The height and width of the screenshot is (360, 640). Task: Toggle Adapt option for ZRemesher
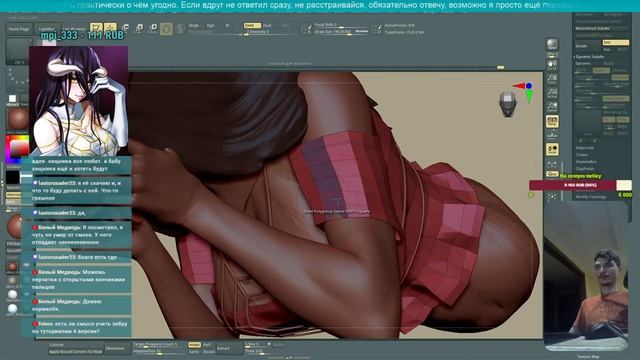(194, 345)
